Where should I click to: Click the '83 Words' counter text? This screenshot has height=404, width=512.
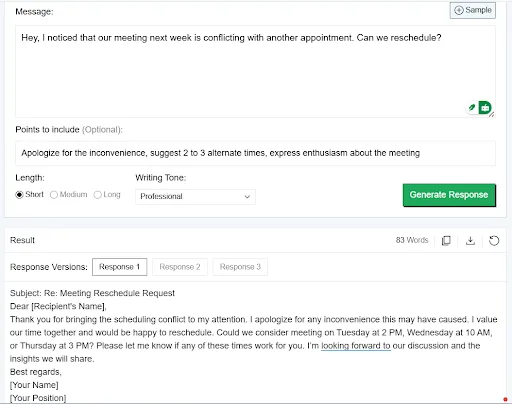click(x=412, y=240)
